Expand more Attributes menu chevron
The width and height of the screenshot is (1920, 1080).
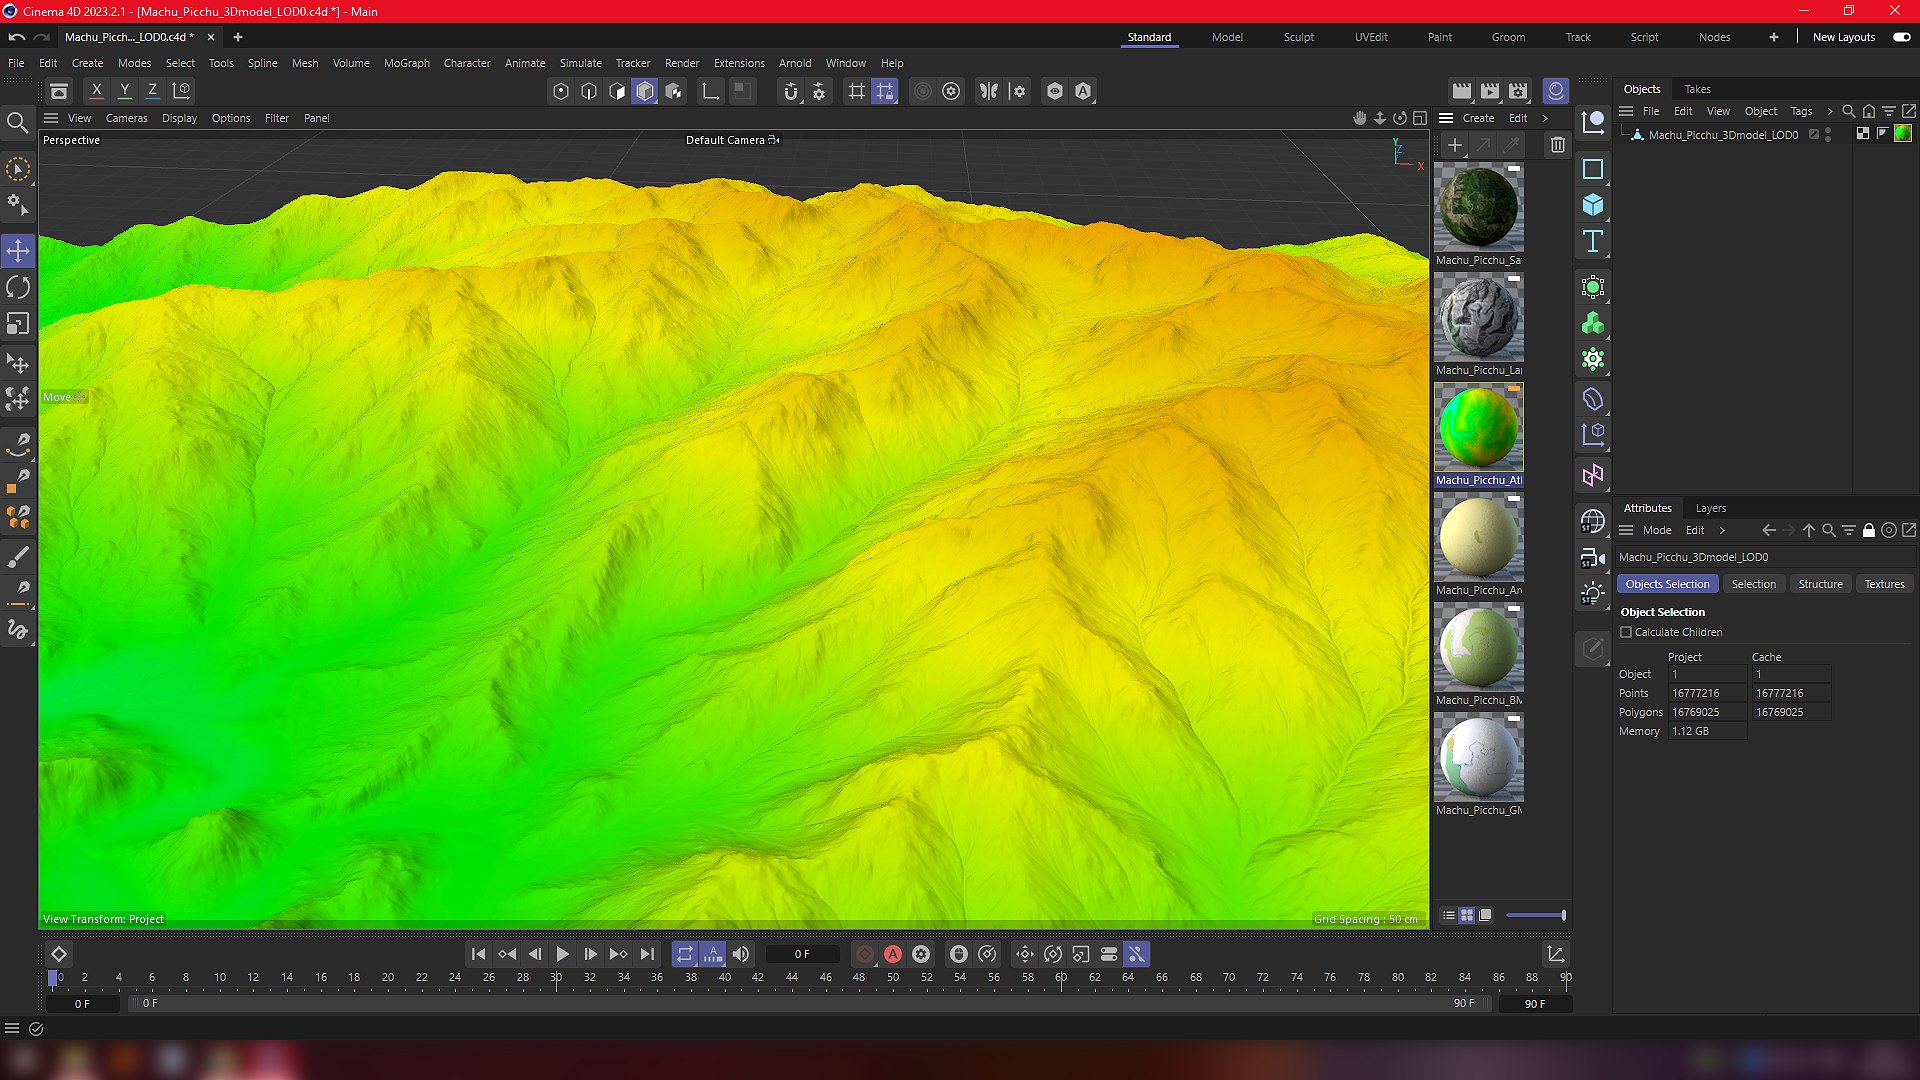1722,530
